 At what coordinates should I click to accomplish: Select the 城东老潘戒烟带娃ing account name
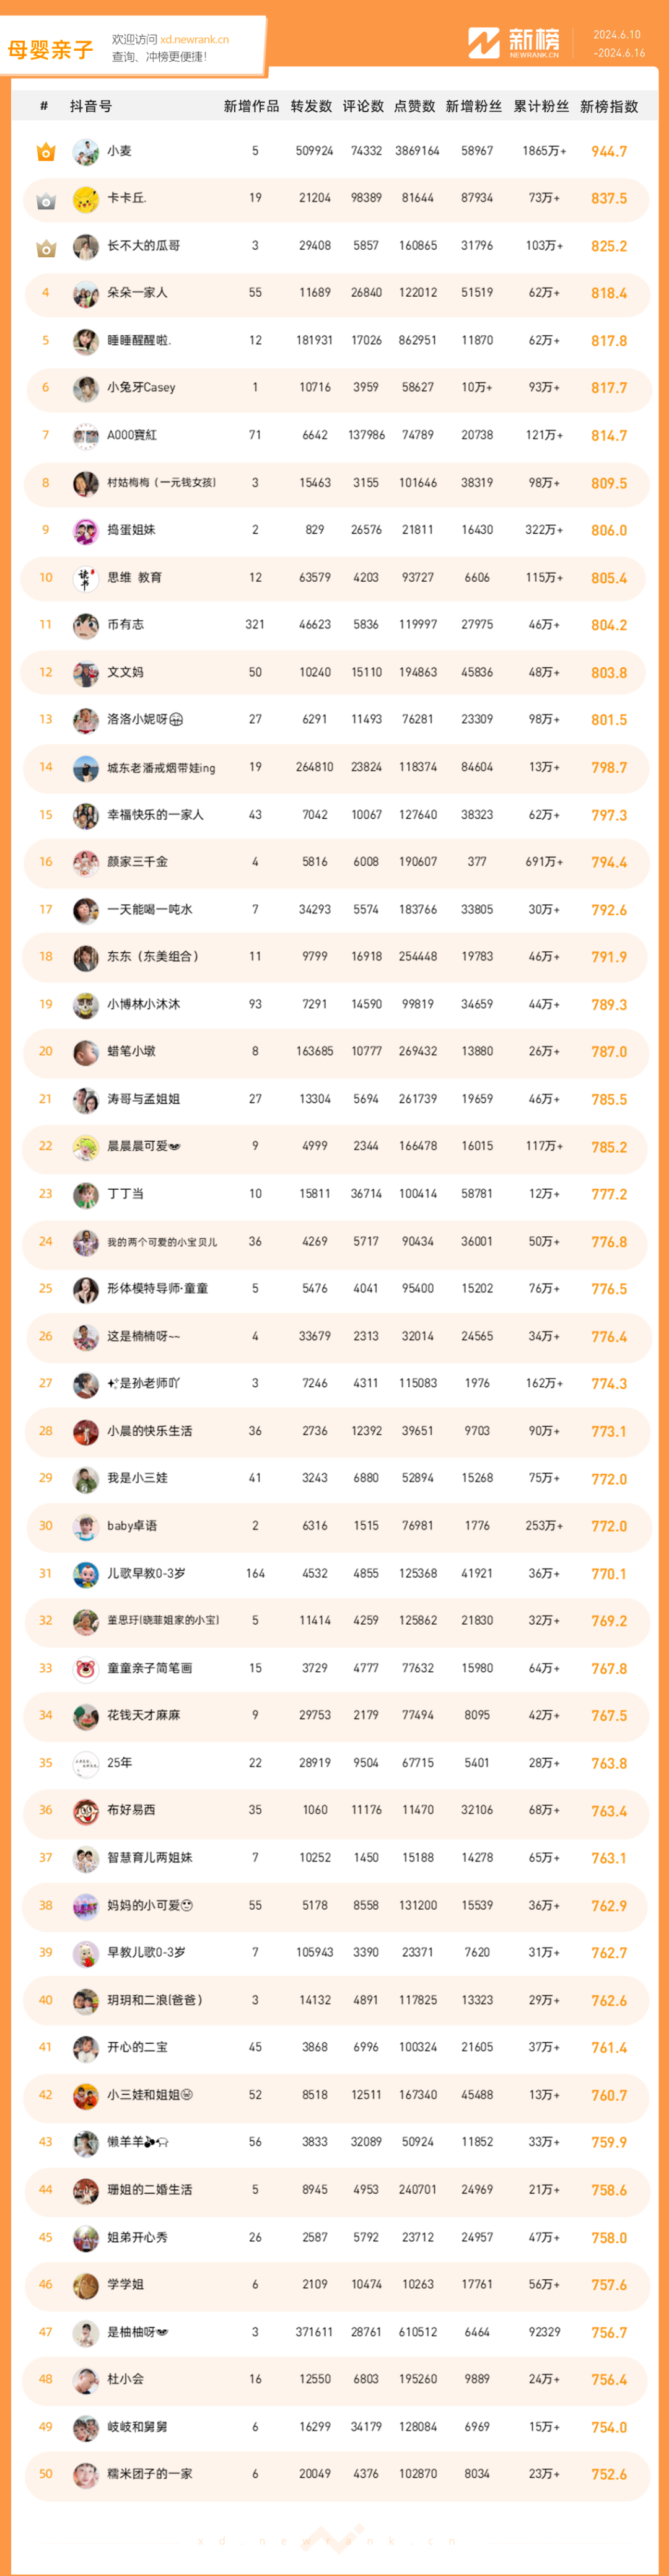point(161,768)
